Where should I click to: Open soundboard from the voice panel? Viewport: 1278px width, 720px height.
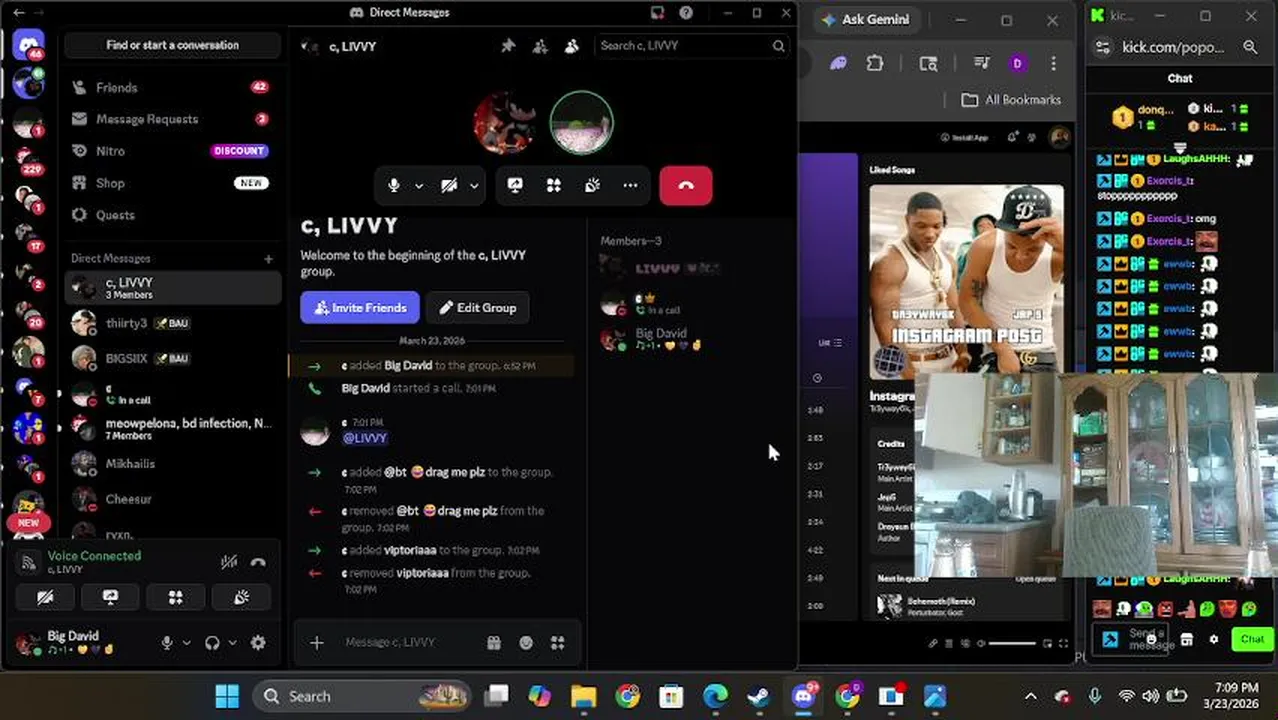(x=241, y=597)
